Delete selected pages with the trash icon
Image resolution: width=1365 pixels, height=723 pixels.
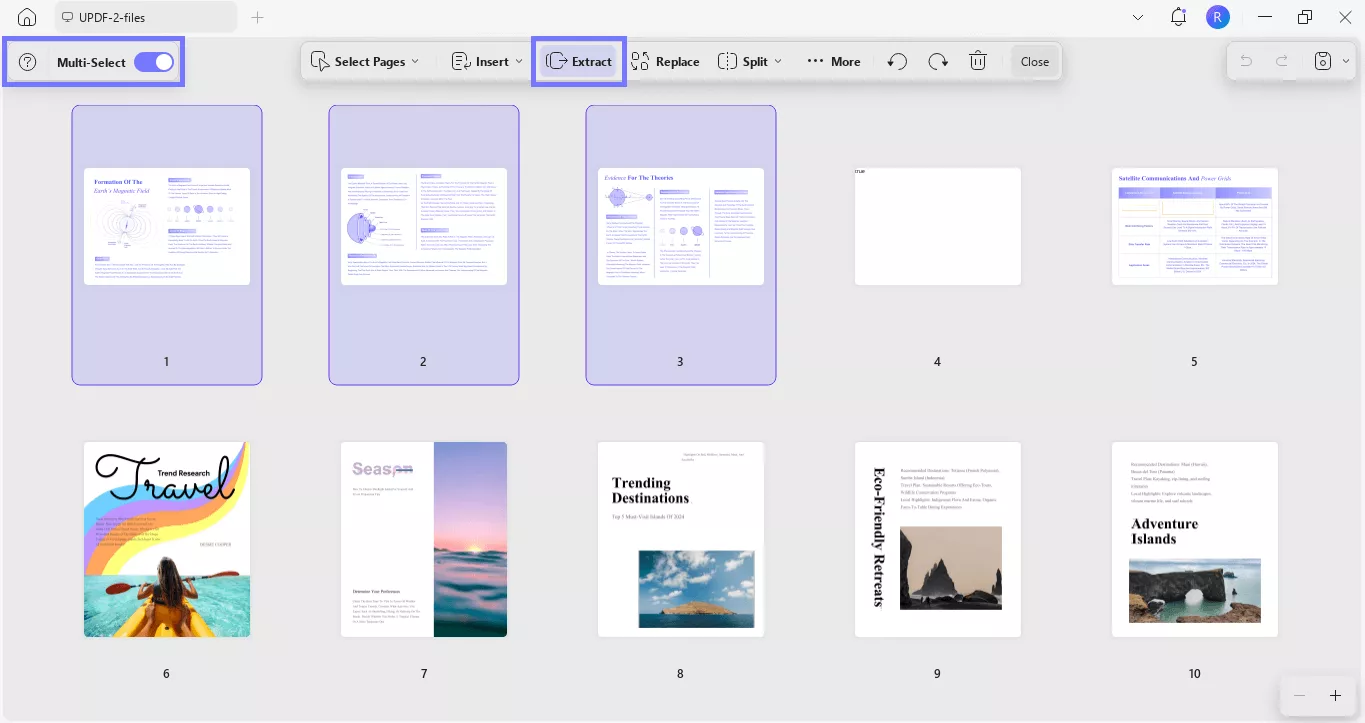977,61
